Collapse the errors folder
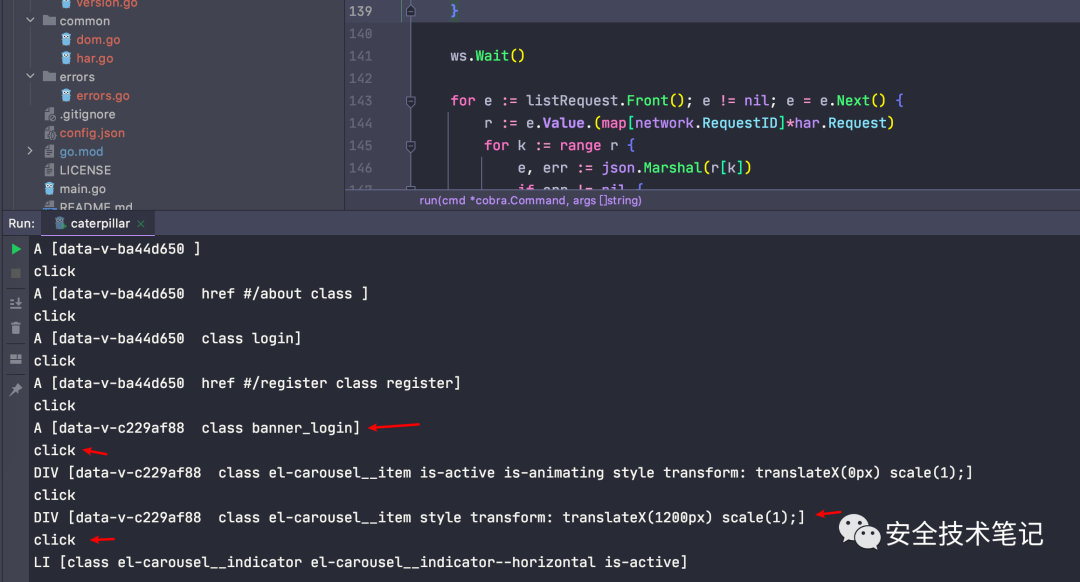Image resolution: width=1080 pixels, height=582 pixels. (30, 76)
